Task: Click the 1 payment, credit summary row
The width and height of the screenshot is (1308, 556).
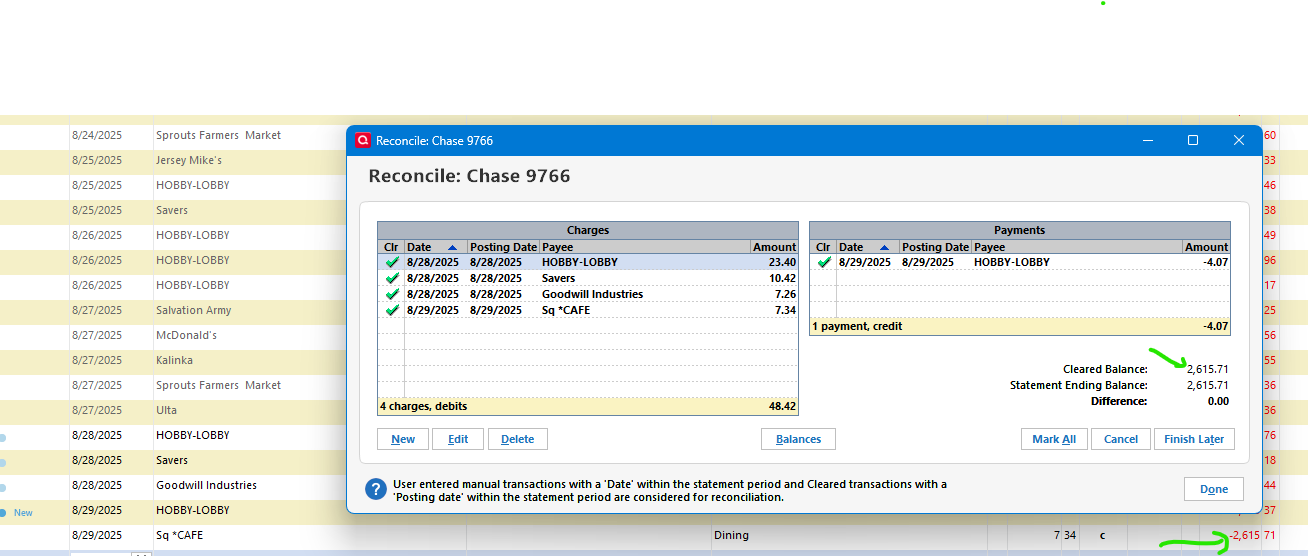Action: point(1020,326)
